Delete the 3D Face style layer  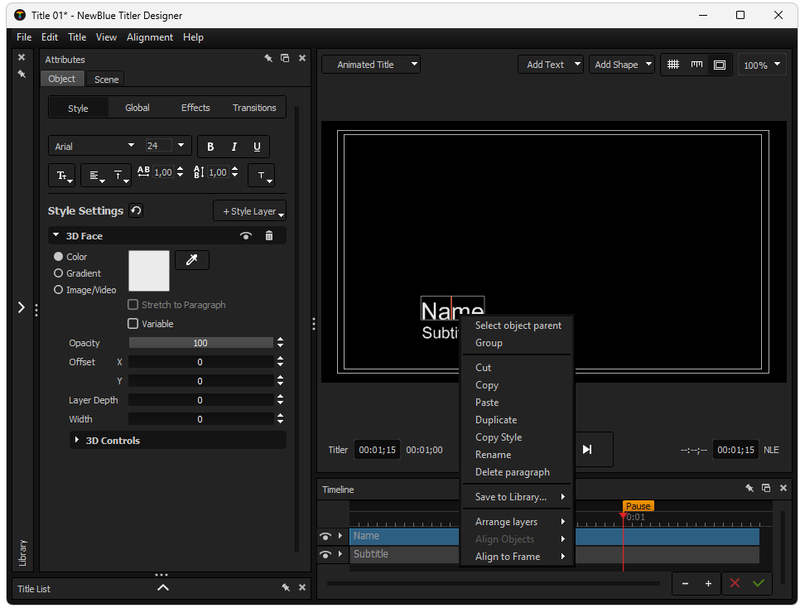click(269, 236)
